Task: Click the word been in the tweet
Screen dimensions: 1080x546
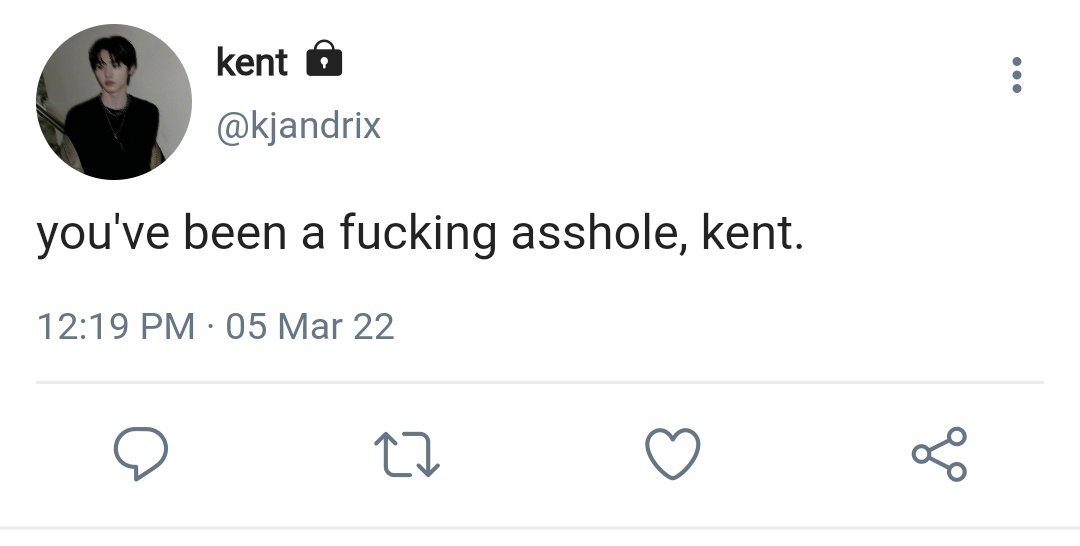Action: pos(234,233)
